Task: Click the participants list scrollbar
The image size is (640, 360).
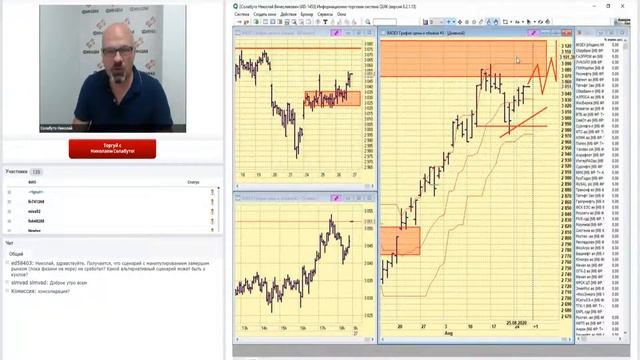Action: [218, 209]
